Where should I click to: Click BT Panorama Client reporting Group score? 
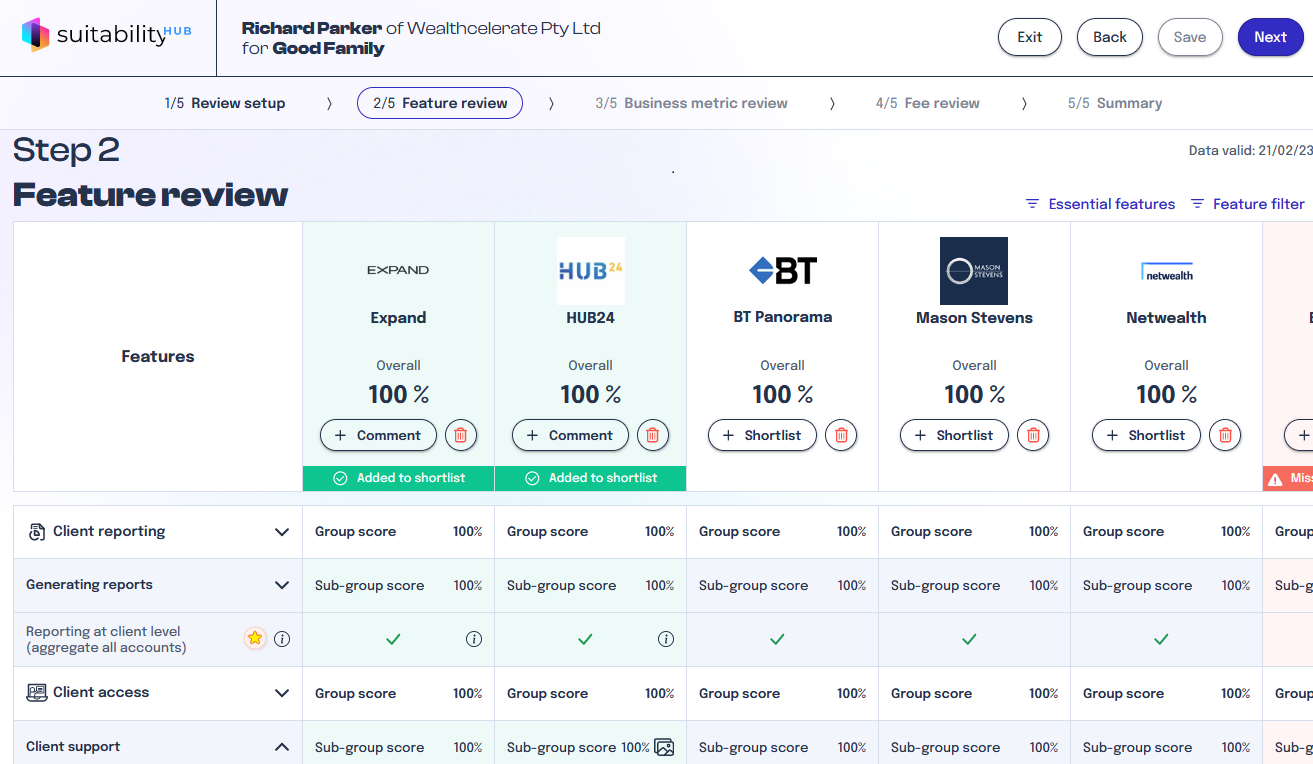pos(783,532)
